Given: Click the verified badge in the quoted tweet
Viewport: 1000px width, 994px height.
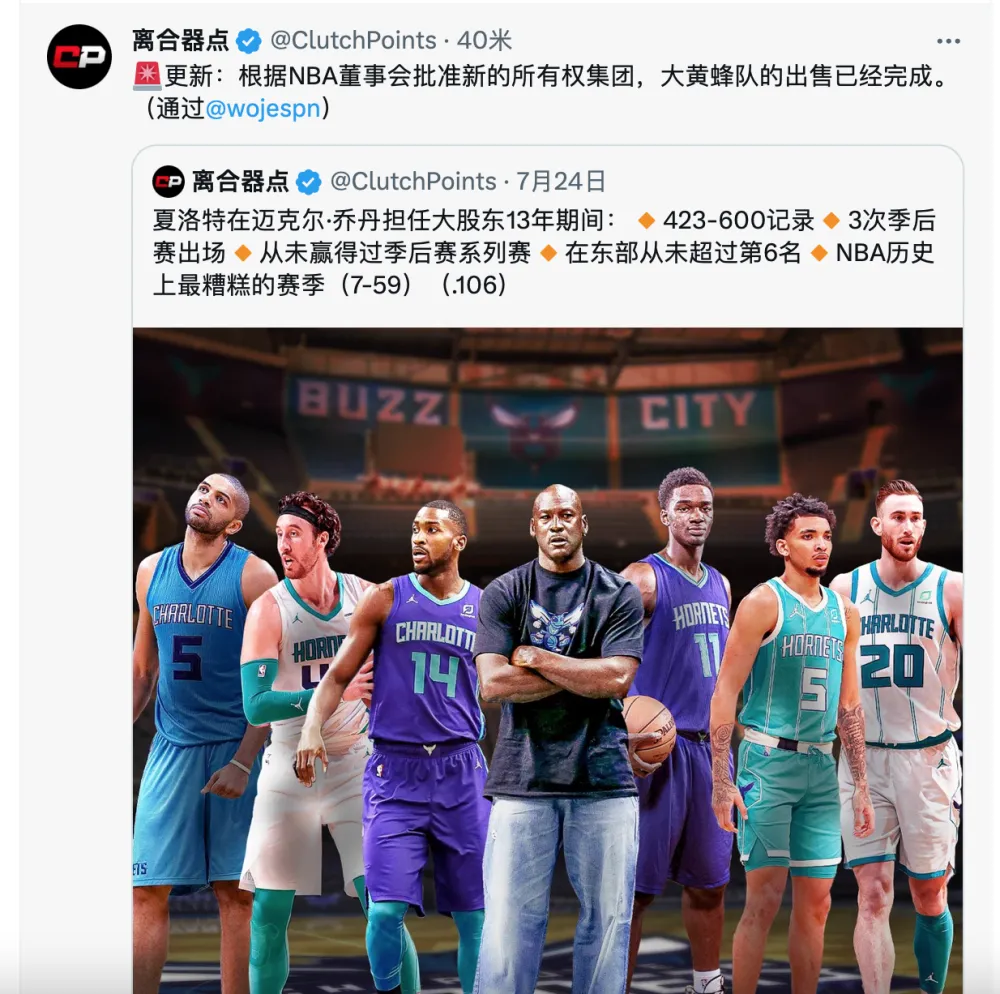Looking at the screenshot, I should coord(309,182).
